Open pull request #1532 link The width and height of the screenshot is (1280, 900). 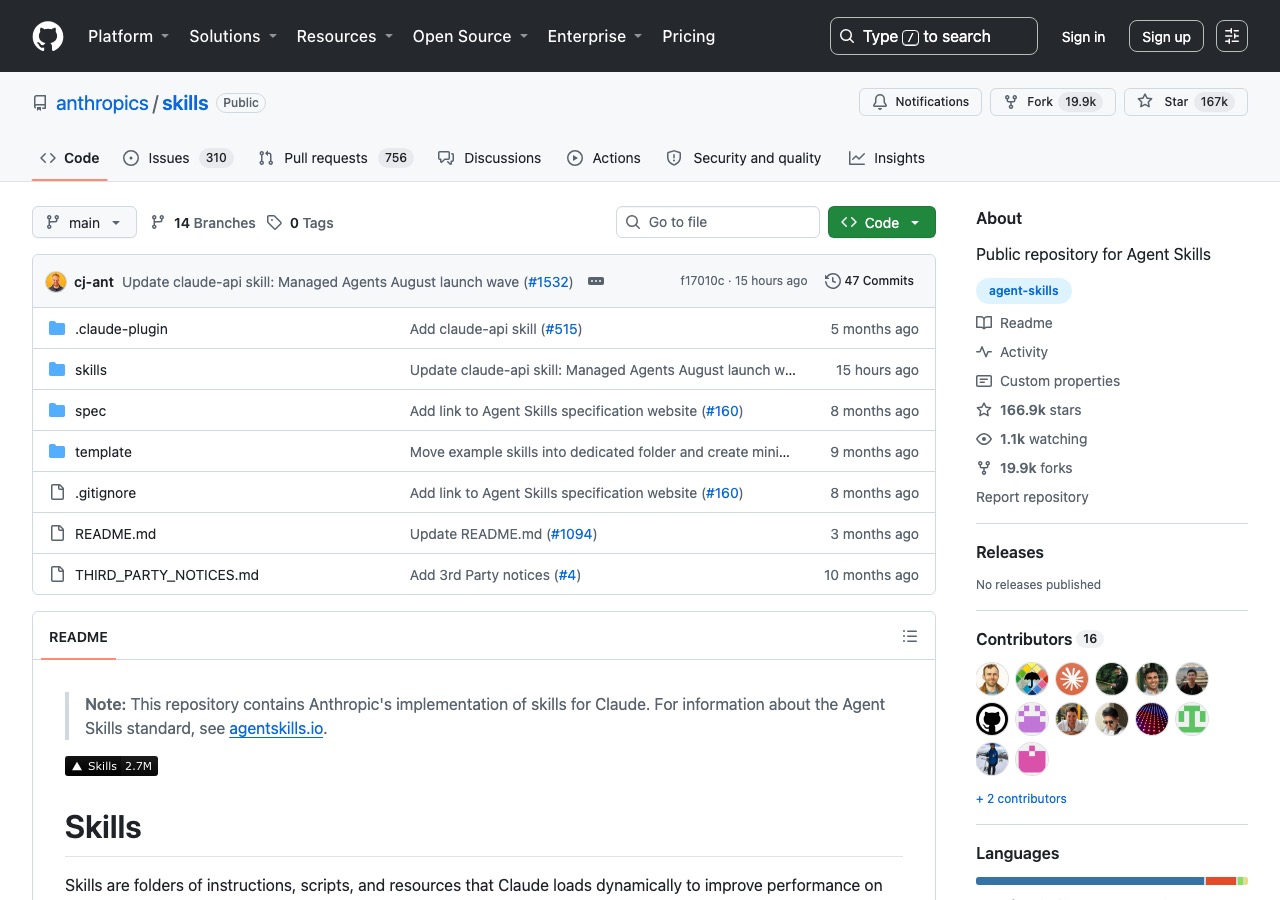(548, 282)
